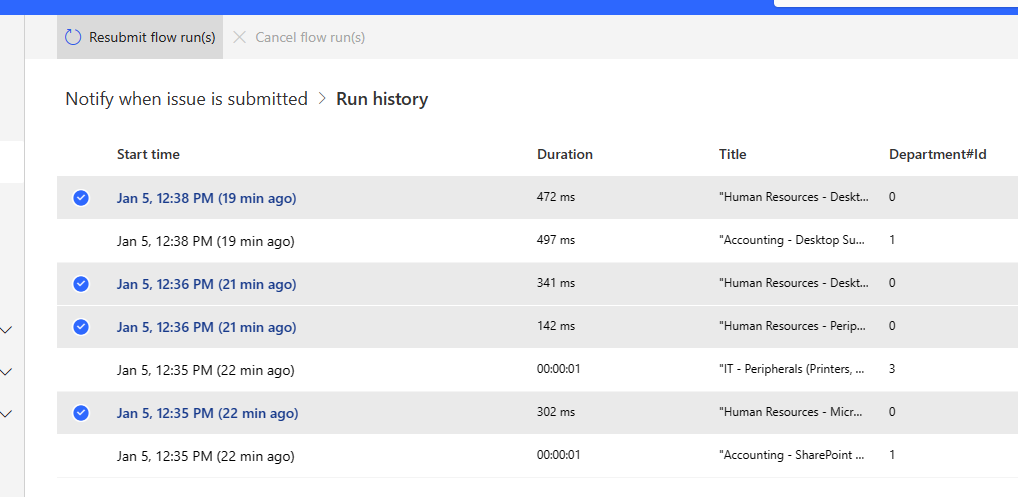
Task: Click the "Human Resources - Micr..." title
Action: point(792,412)
